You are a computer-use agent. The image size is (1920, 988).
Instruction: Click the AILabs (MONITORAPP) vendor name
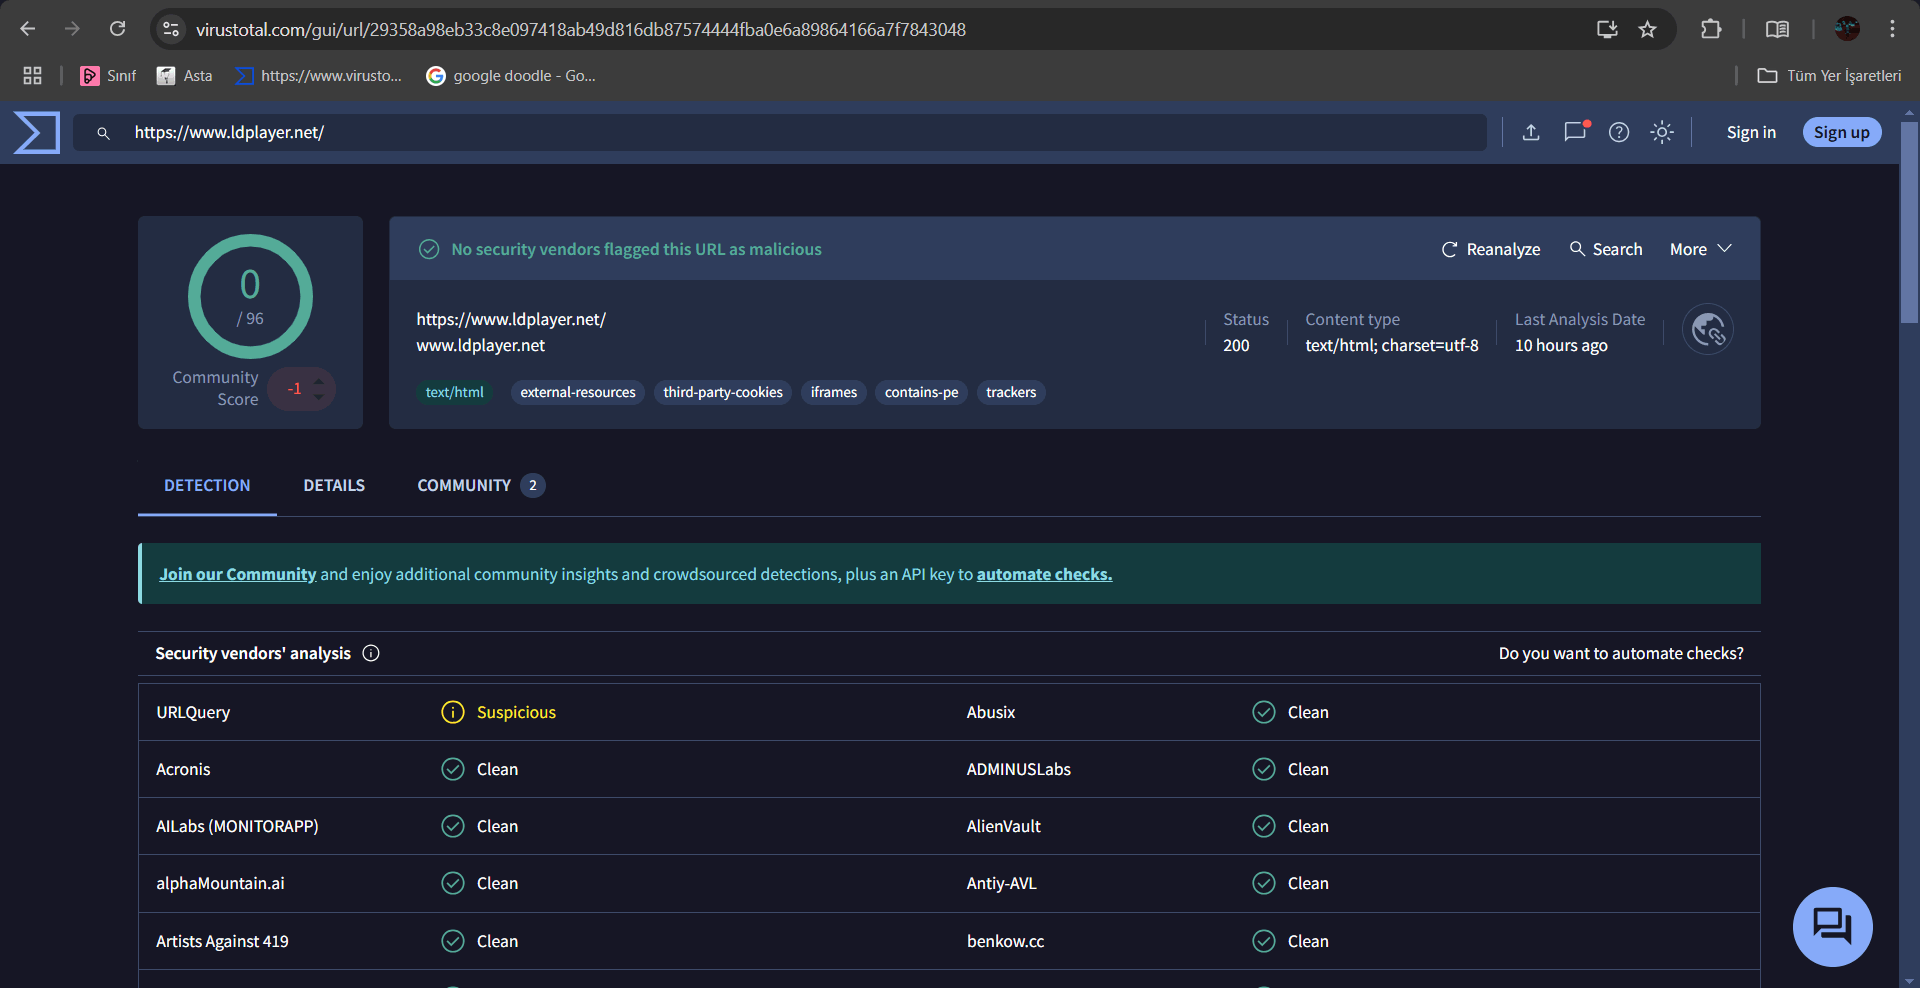pyautogui.click(x=237, y=826)
